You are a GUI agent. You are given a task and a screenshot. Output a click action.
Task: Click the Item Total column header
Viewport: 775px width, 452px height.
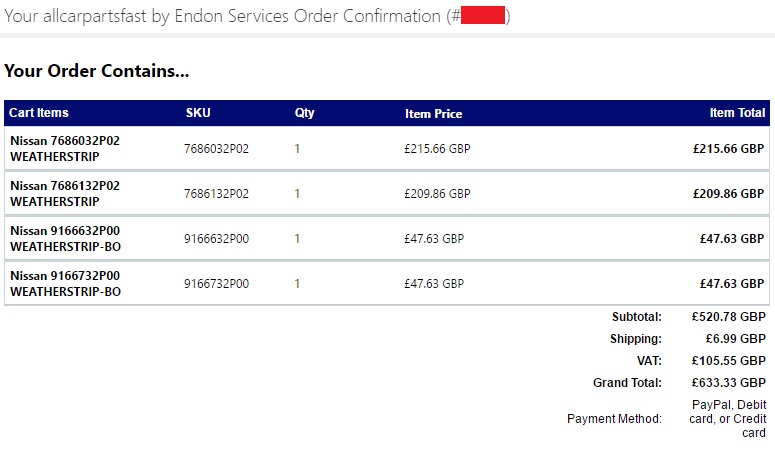(x=737, y=113)
